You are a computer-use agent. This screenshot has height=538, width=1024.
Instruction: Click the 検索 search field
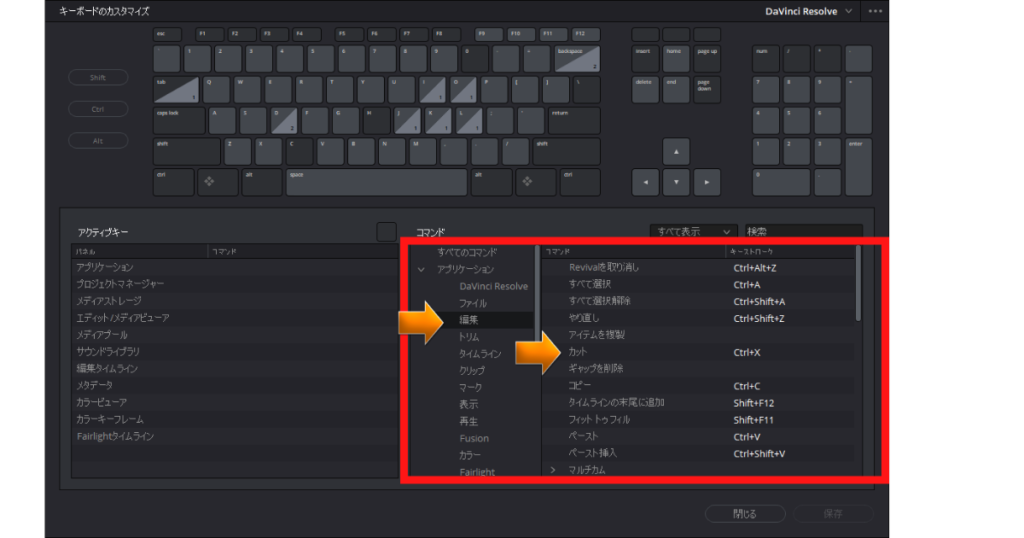[802, 231]
